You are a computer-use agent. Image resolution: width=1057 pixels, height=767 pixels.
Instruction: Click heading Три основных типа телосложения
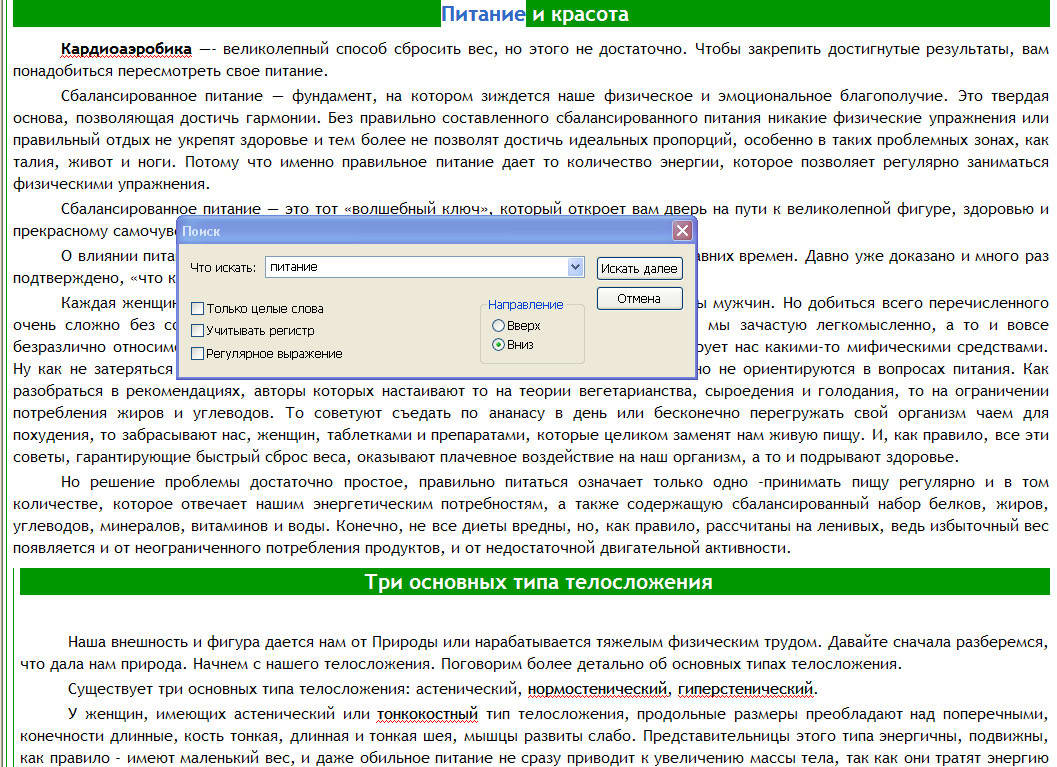[538, 582]
